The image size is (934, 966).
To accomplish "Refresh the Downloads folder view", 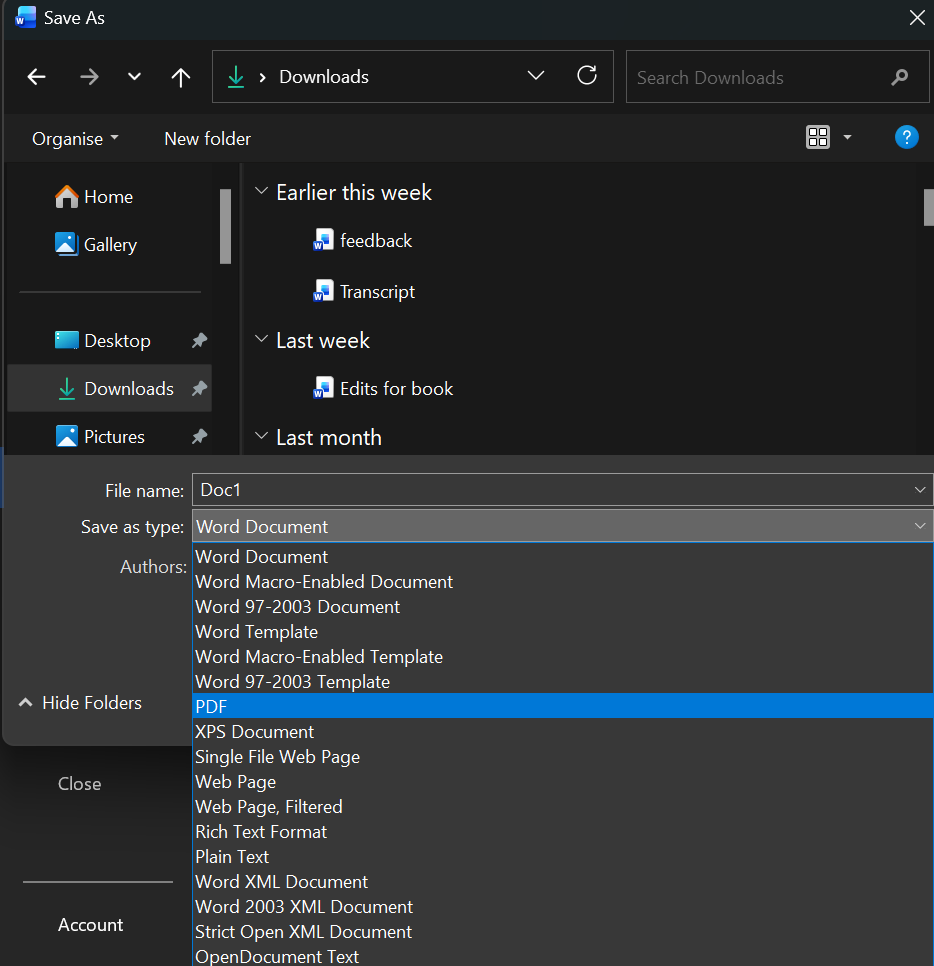I will (x=587, y=76).
